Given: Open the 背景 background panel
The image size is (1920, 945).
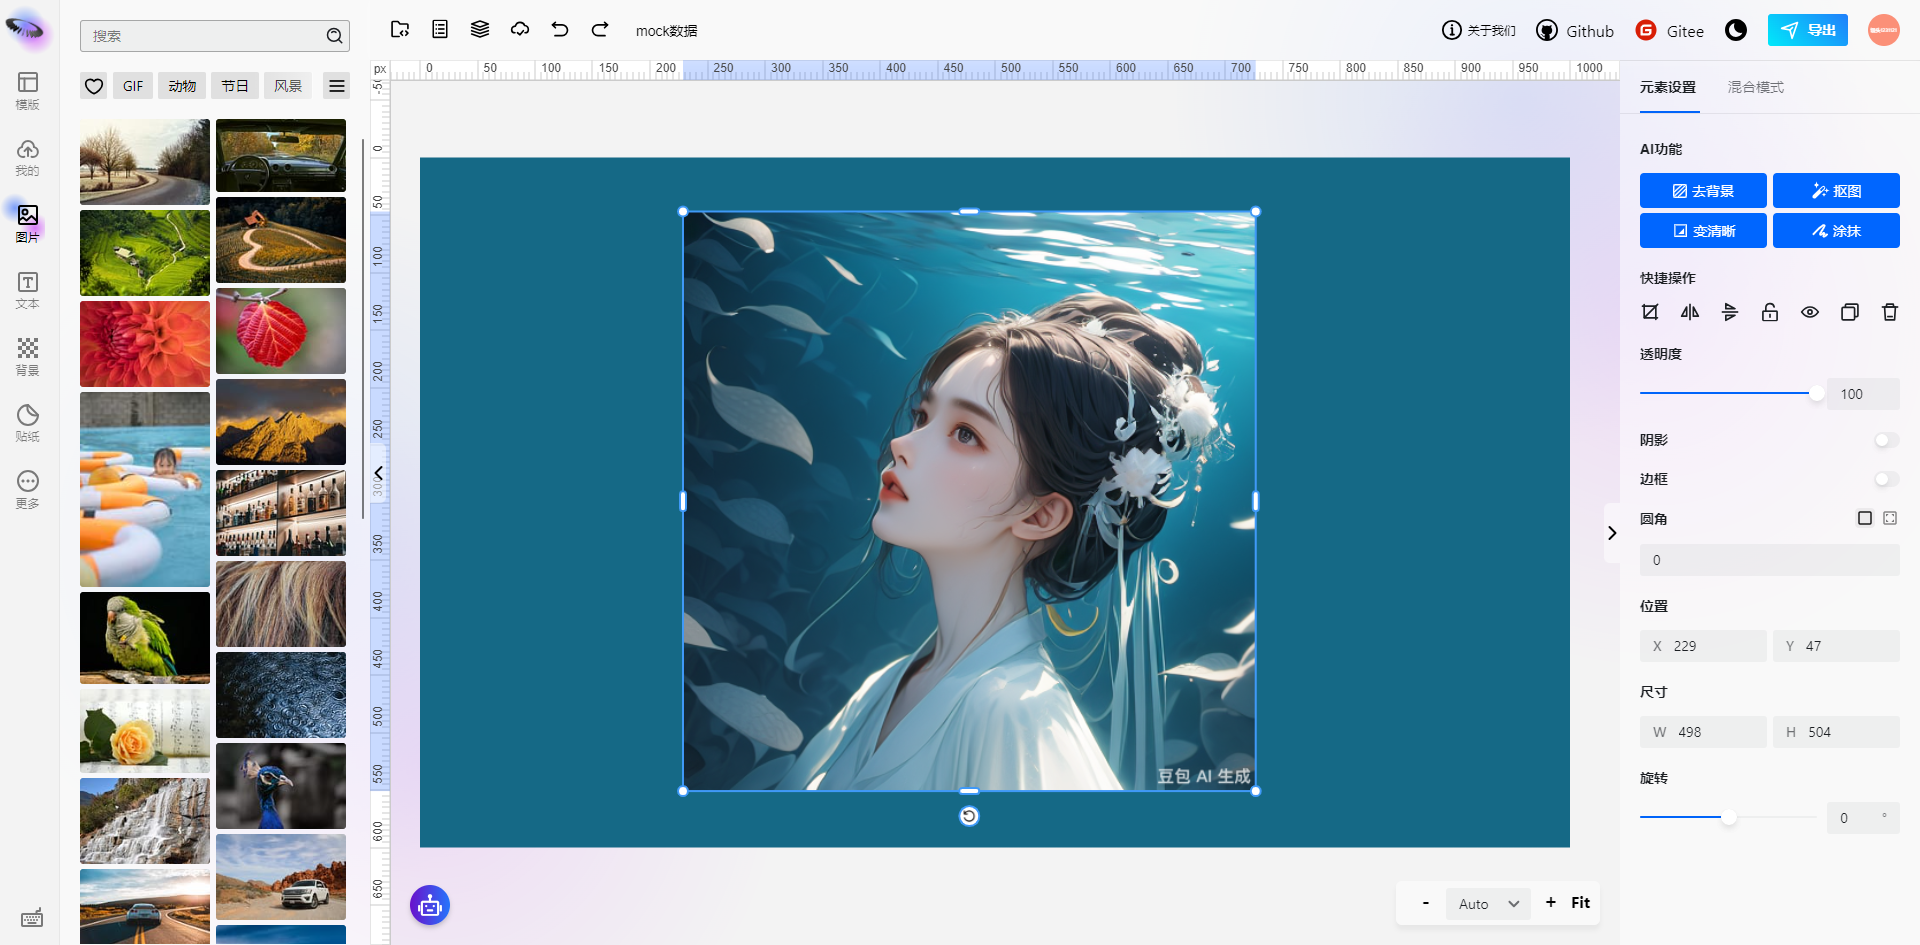Looking at the screenshot, I should pos(28,357).
